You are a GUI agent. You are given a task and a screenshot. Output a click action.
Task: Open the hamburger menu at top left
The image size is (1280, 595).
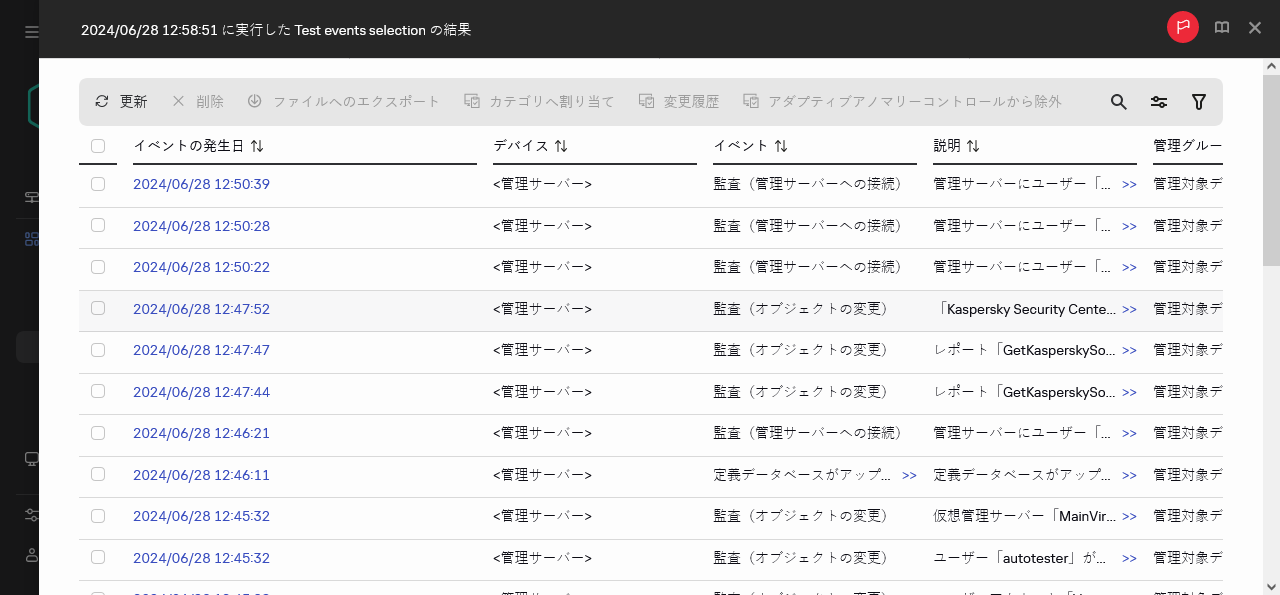[30, 30]
